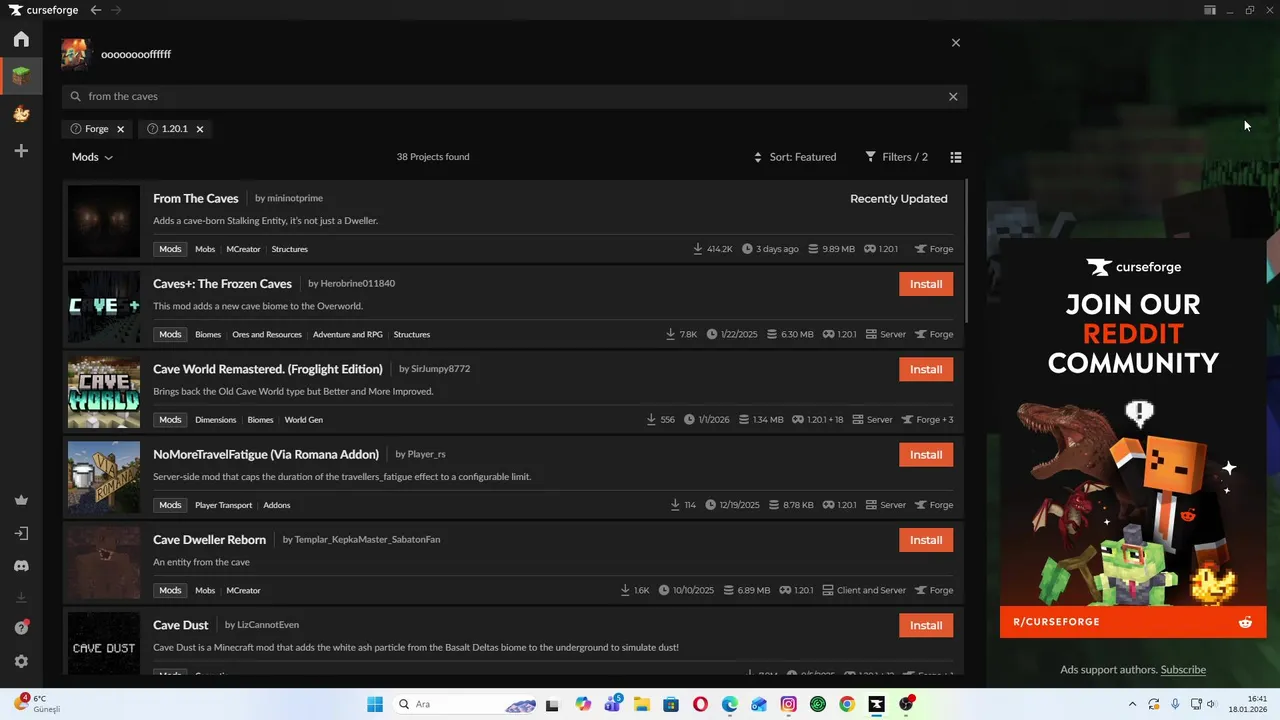Install NoMoreTravelFatigue addon
Viewport: 1280px width, 720px height.
[x=926, y=455]
